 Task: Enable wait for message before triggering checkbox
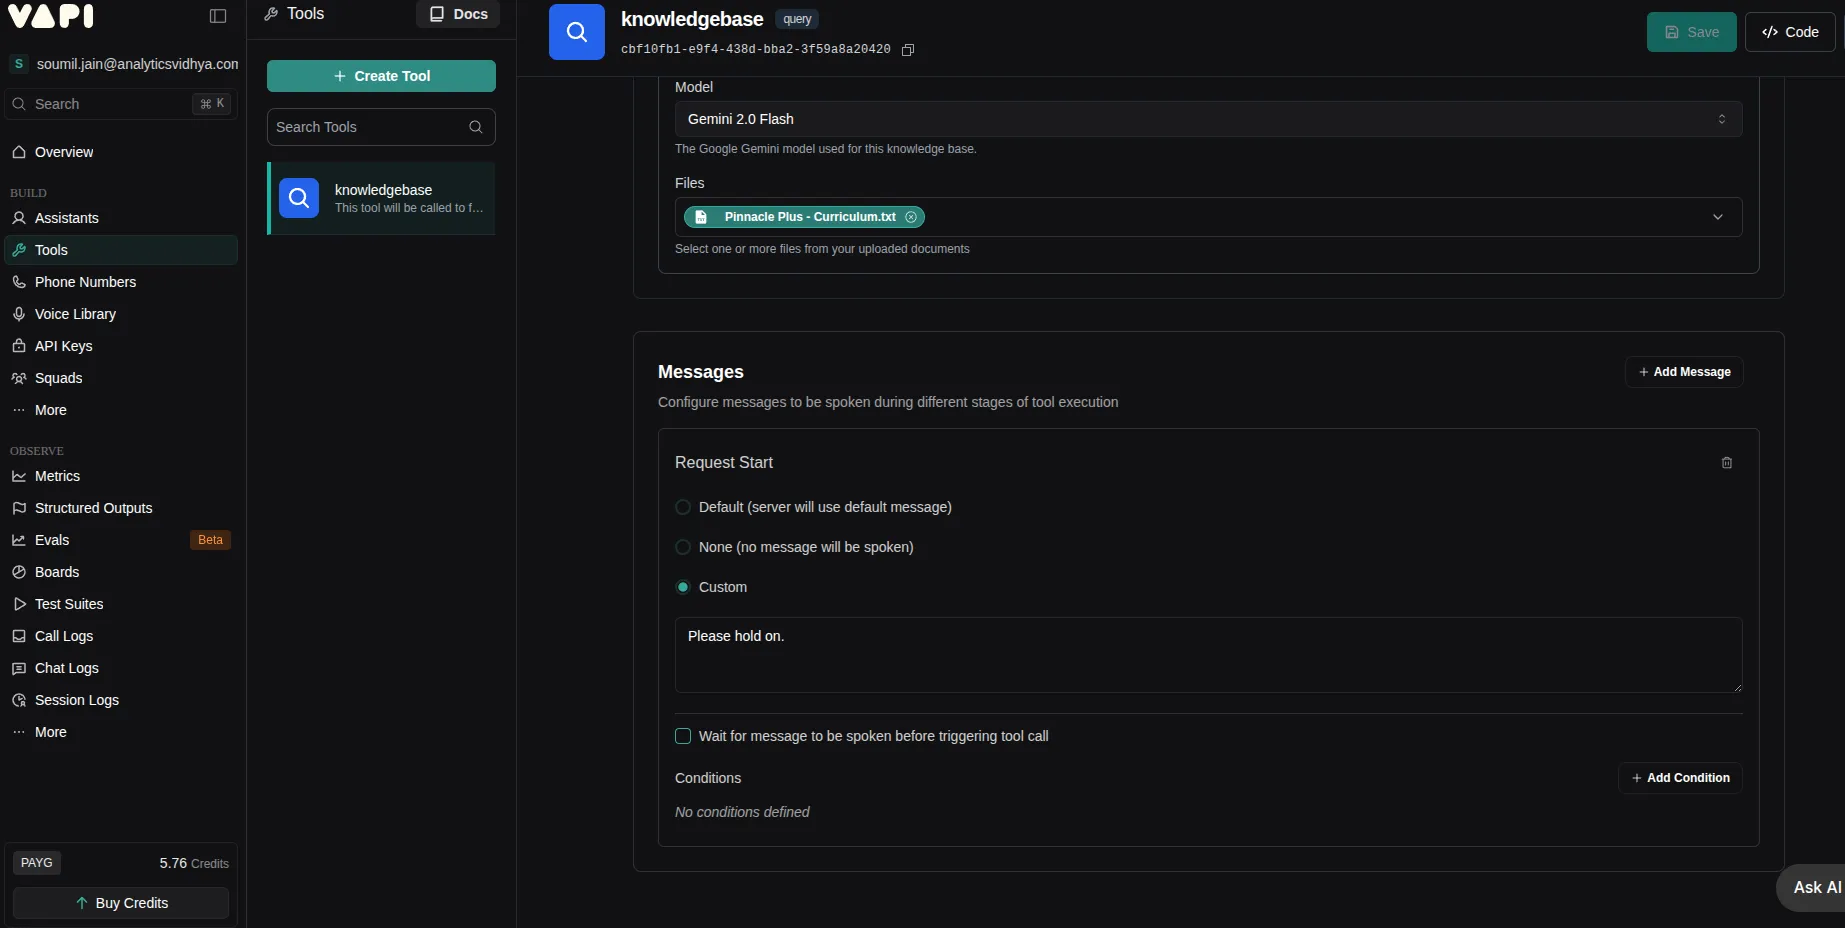pyautogui.click(x=683, y=736)
